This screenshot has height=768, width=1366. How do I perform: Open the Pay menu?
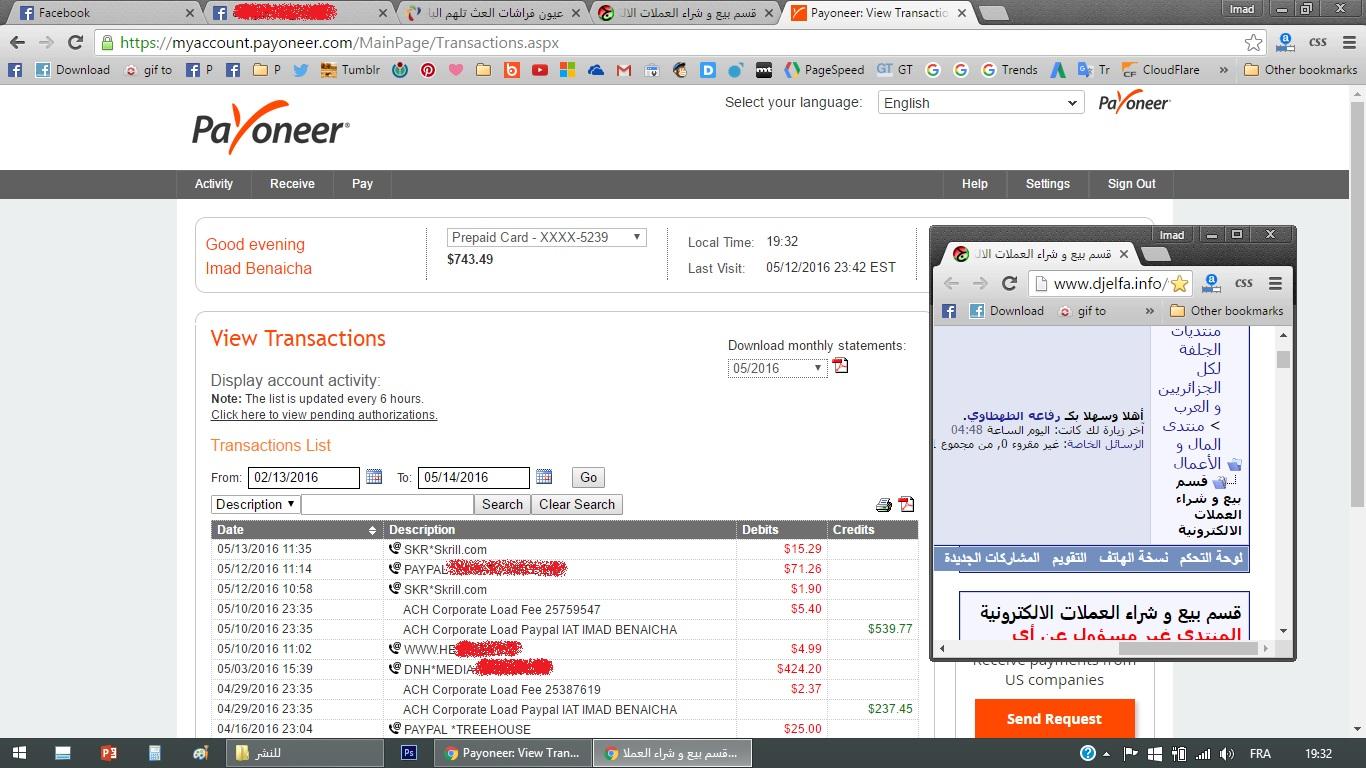pyautogui.click(x=362, y=184)
